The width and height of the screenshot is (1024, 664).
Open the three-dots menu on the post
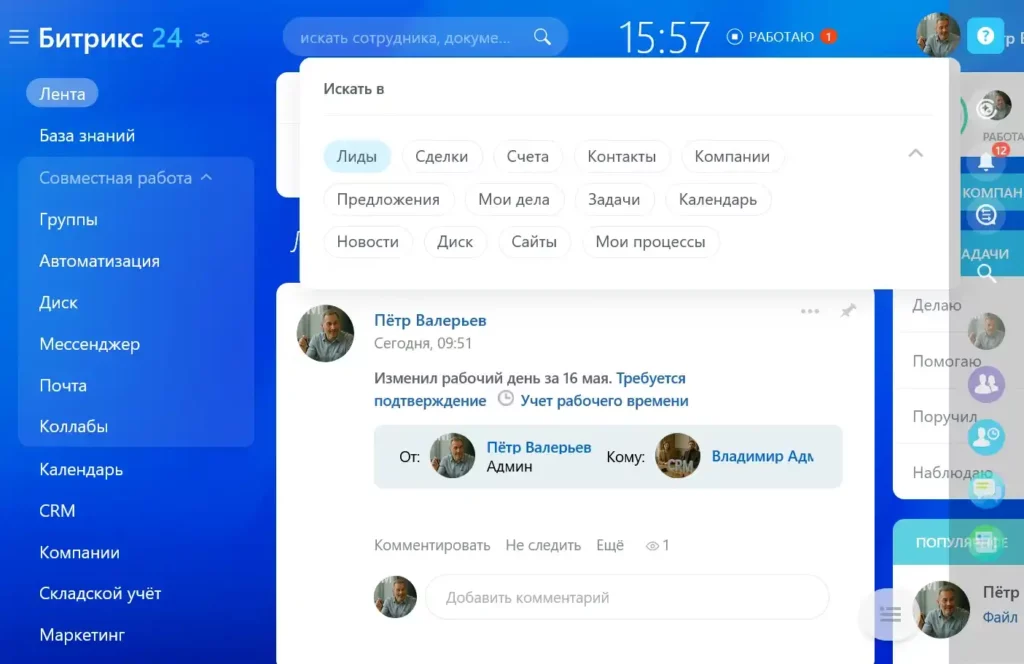click(x=810, y=311)
